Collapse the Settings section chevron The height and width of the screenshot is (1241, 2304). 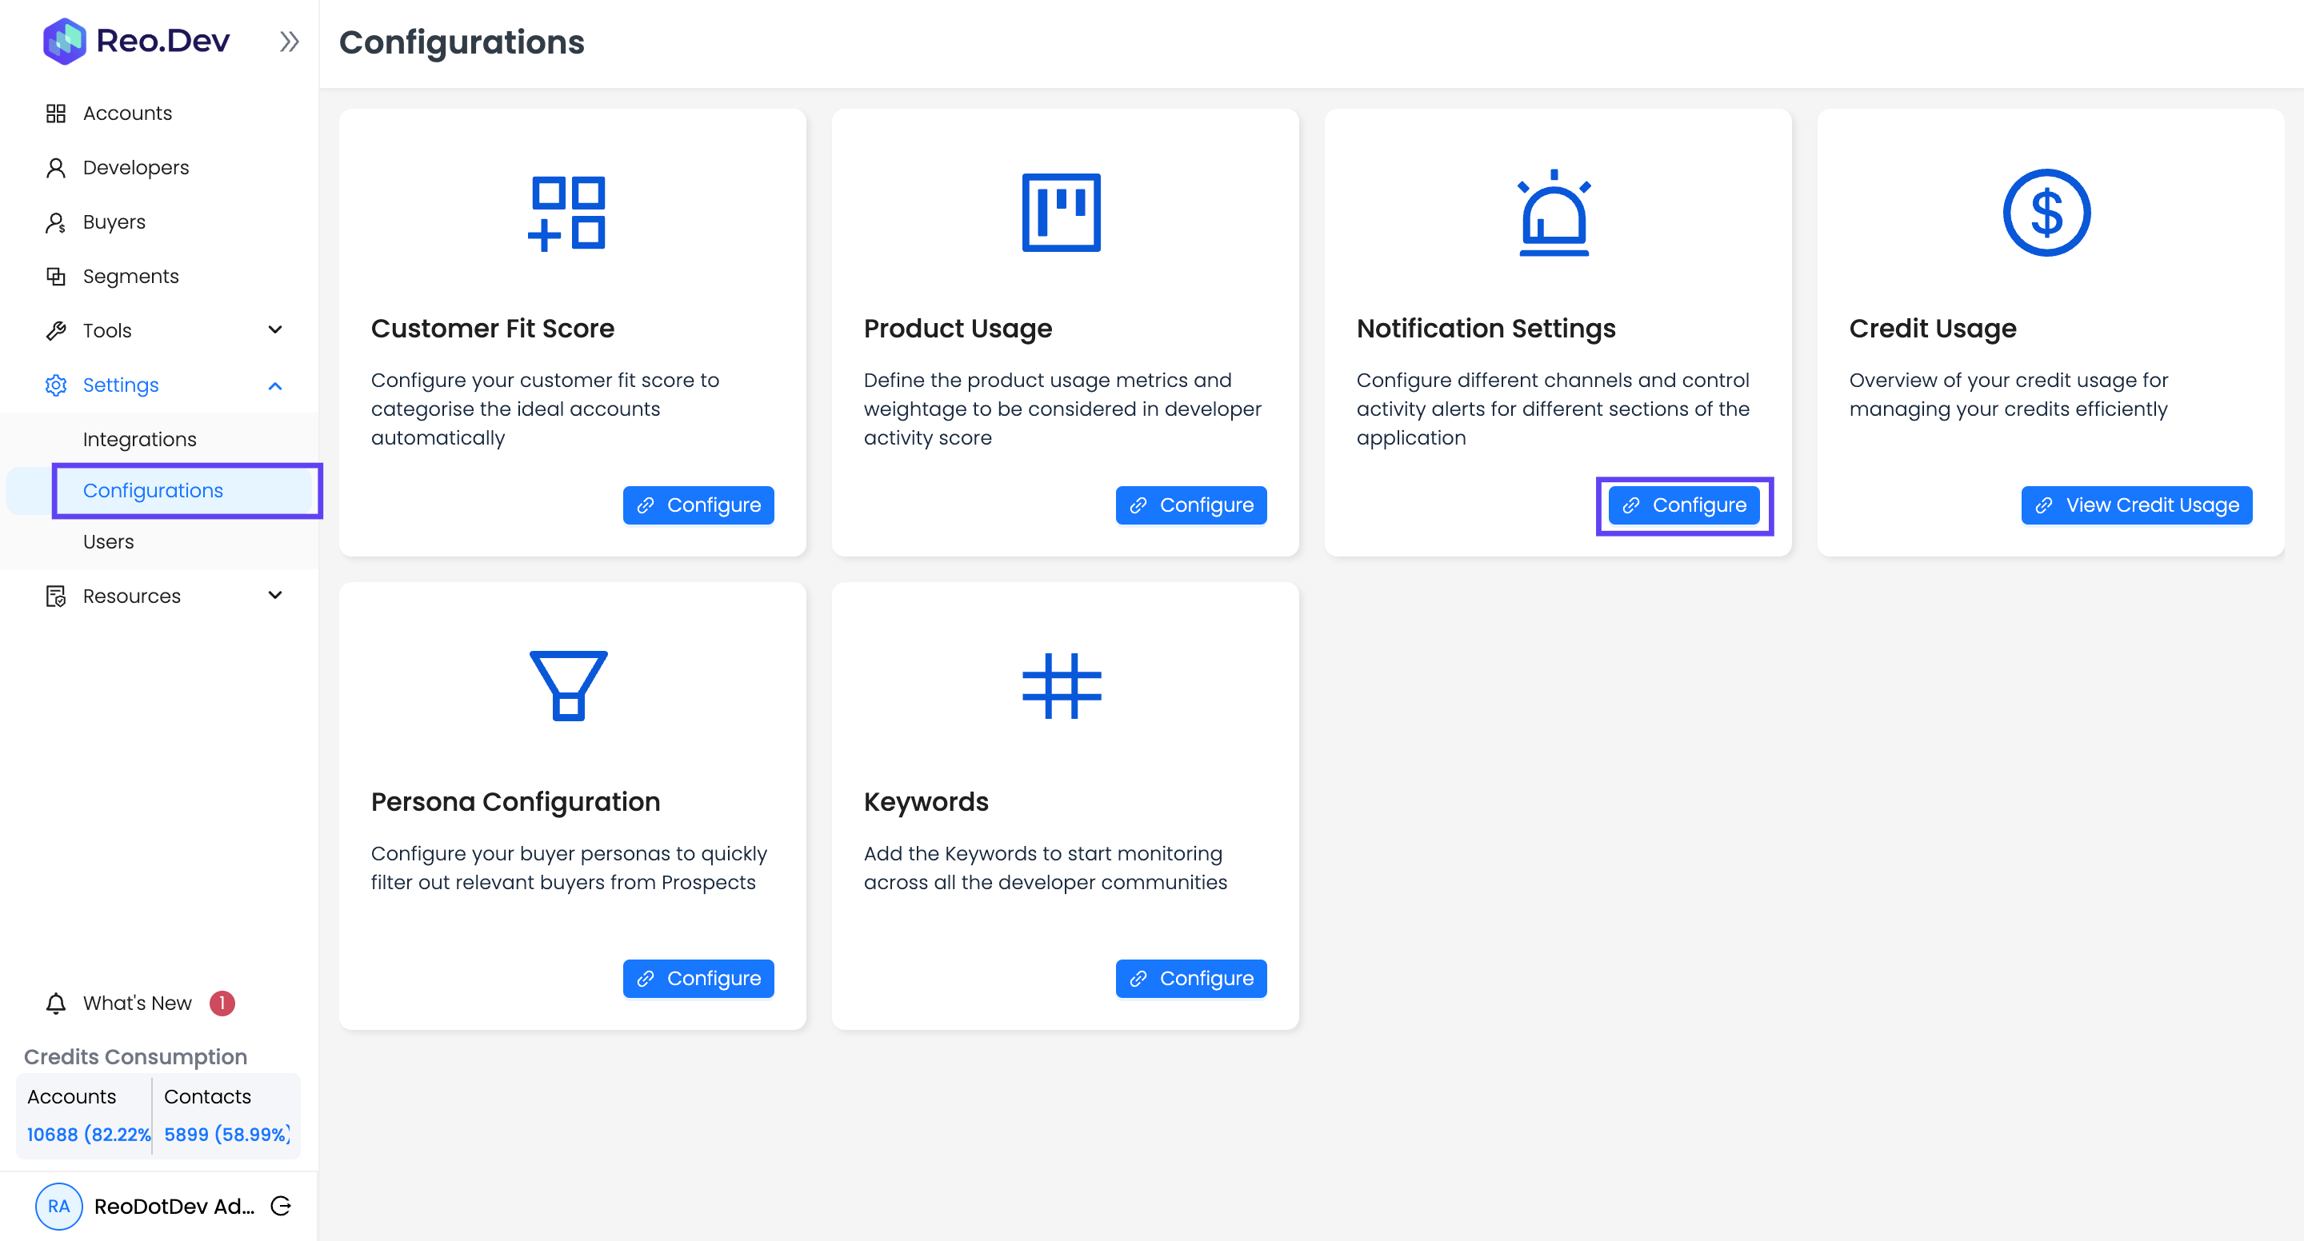[x=275, y=386]
